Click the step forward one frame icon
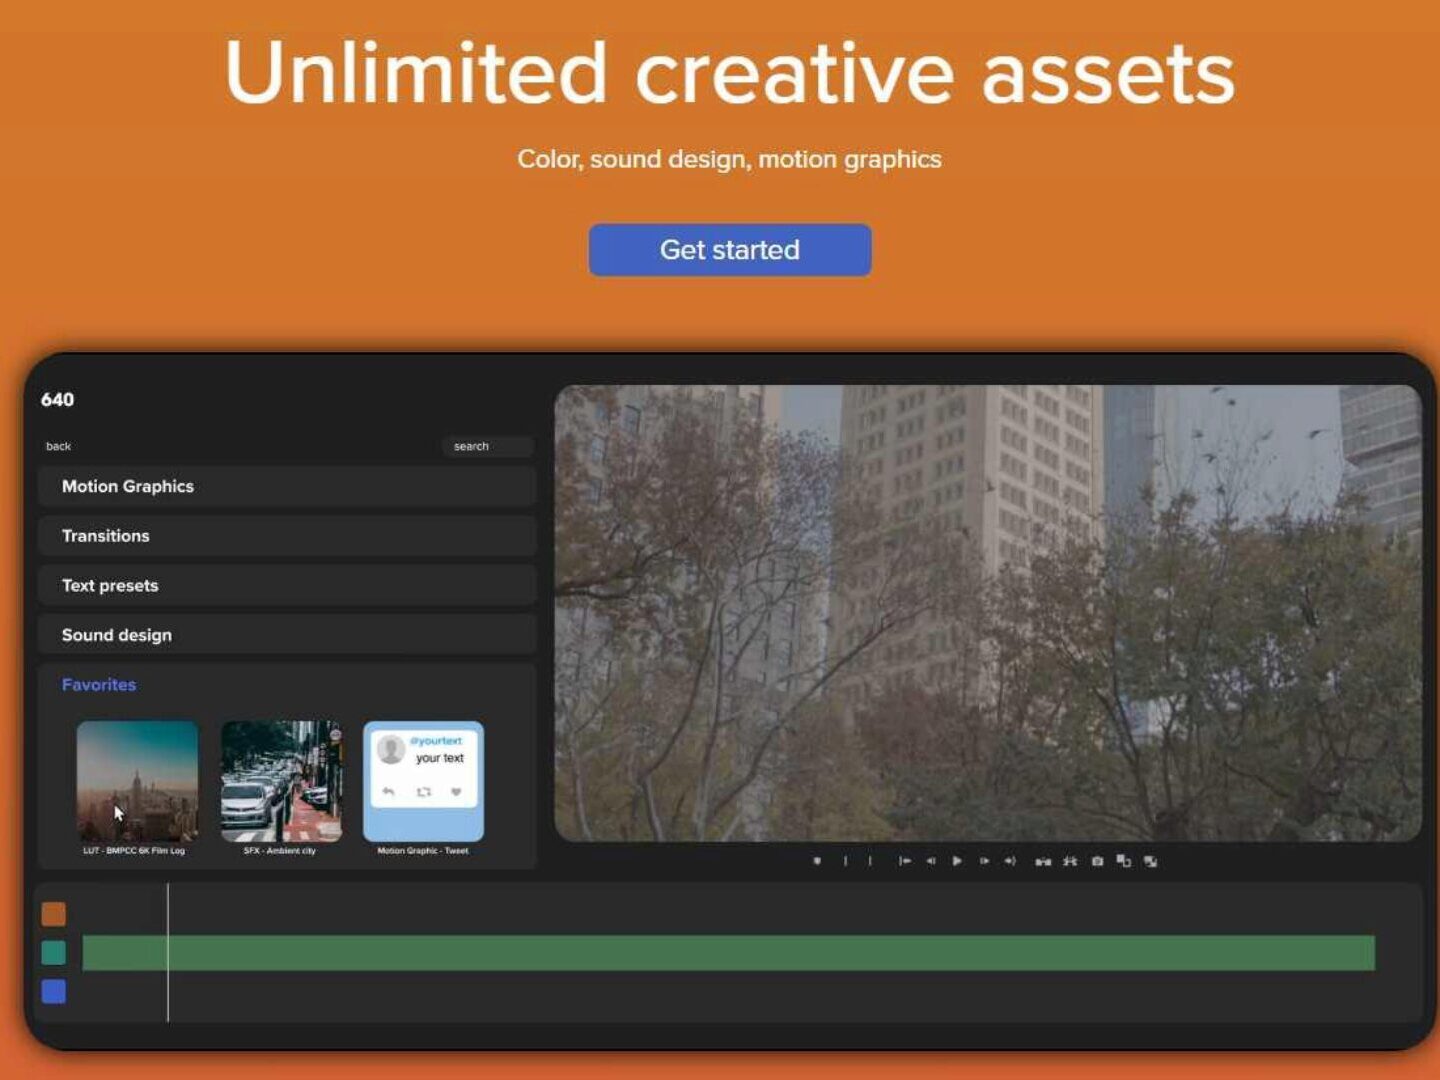Screen dimensions: 1440x1080 [x=984, y=861]
